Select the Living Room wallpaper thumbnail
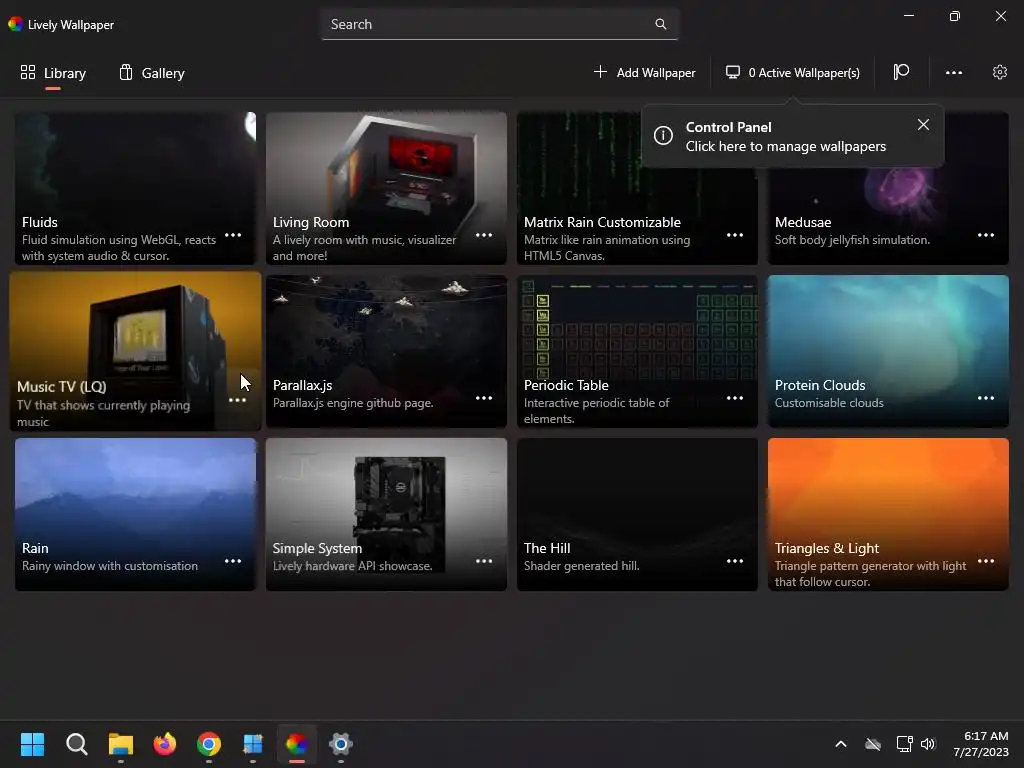 [x=387, y=188]
